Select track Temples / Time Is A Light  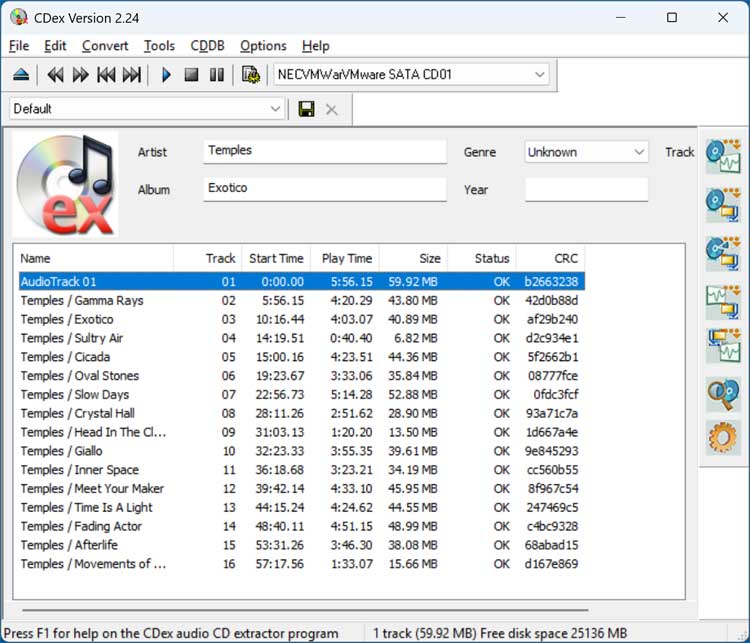click(x=302, y=508)
